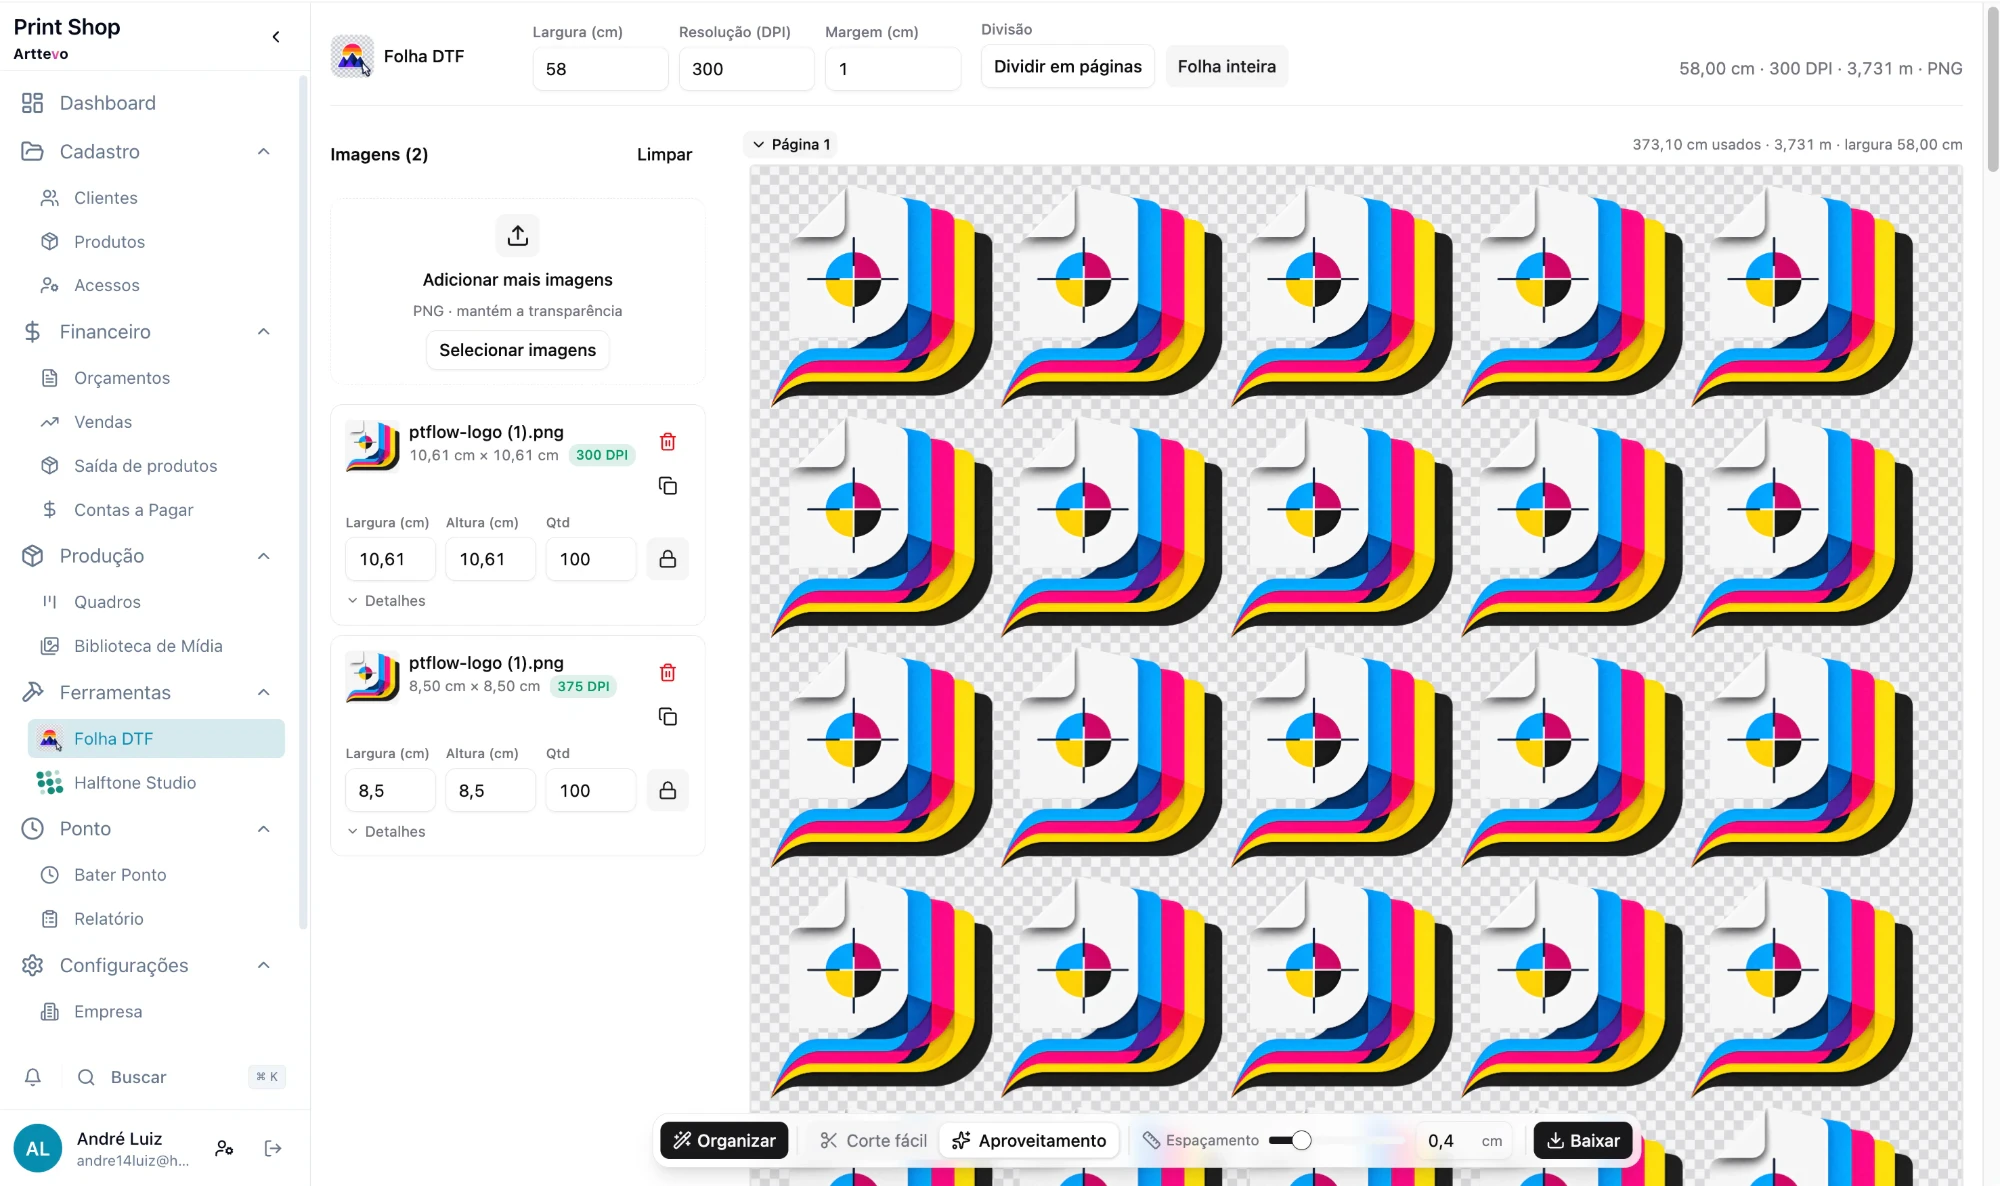Collapse the Ferramentas section
Screen dimensions: 2000x1186
coord(264,693)
